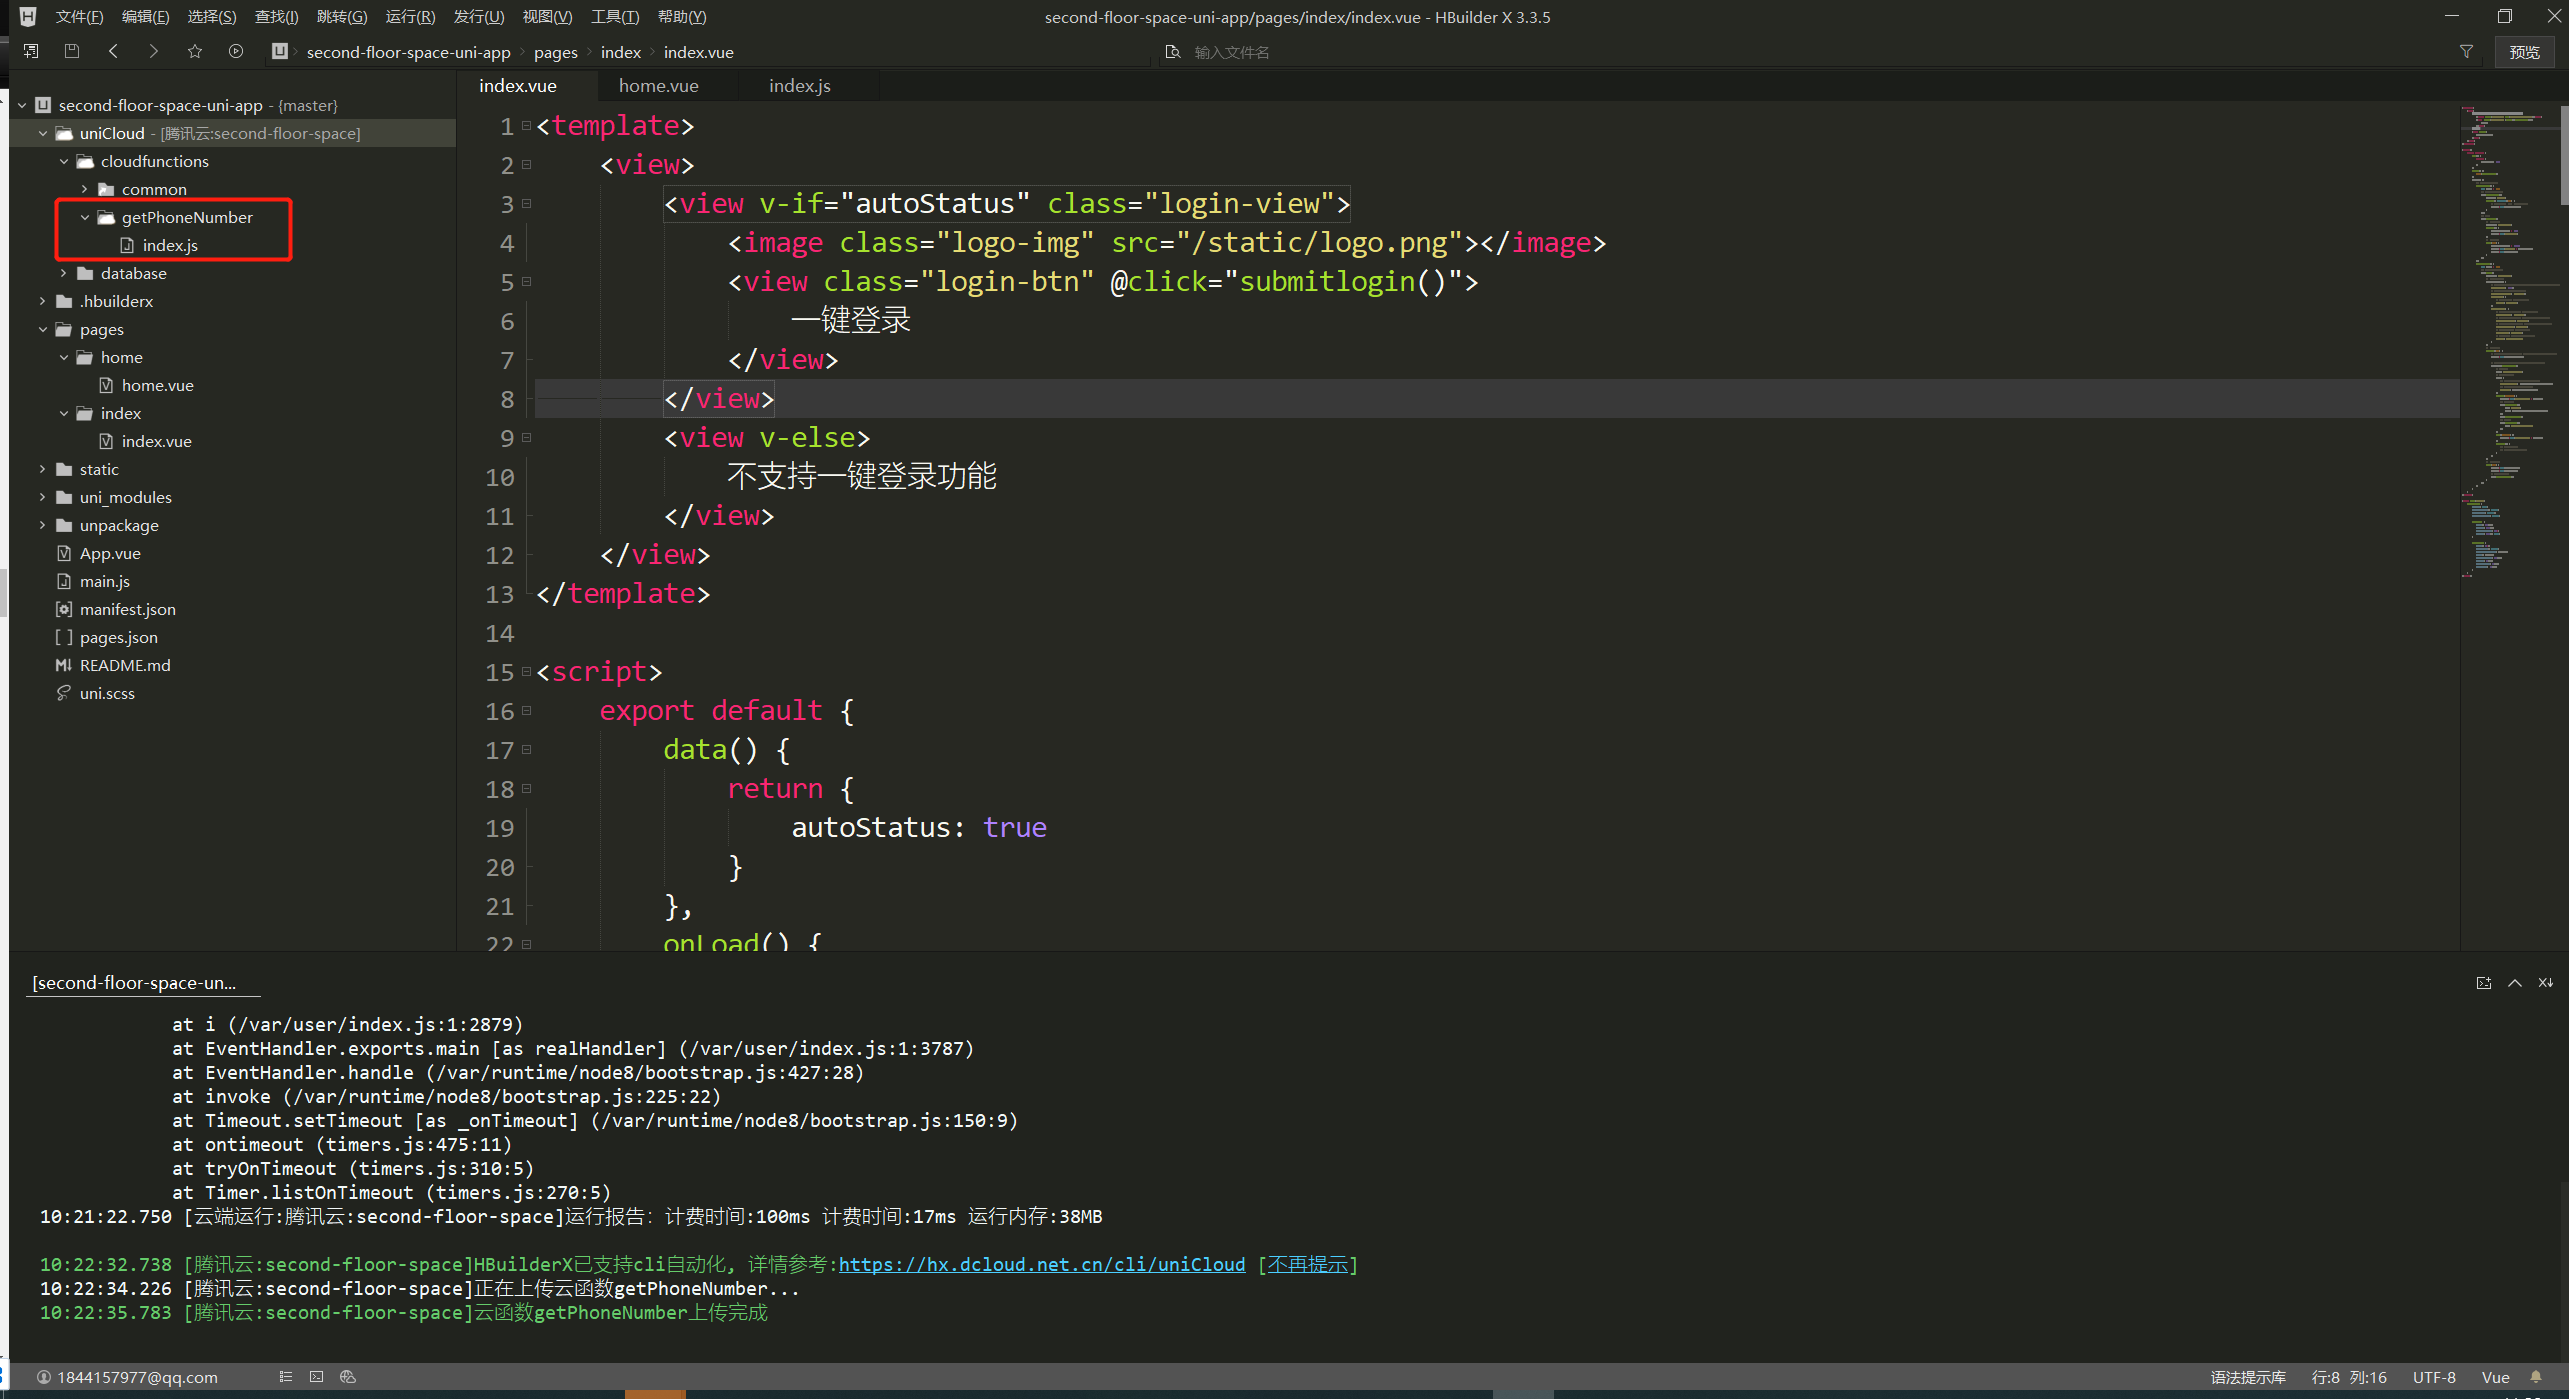Click the filter funnel icon
The image size is (2569, 1399).
2466,52
